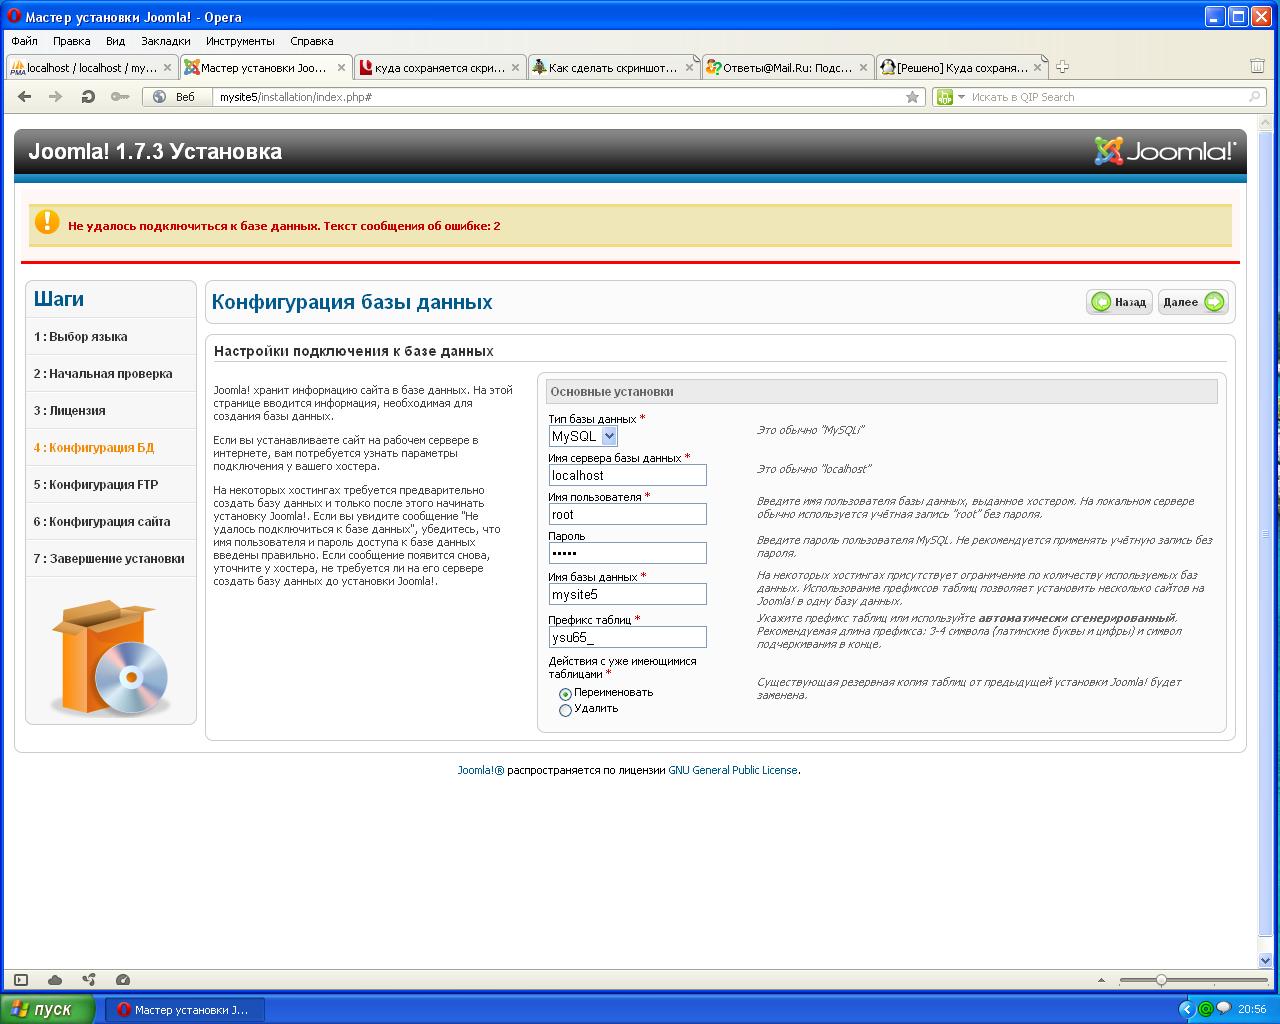Click the Opera Turbo speedometer icon
Image resolution: width=1280 pixels, height=1024 pixels.
123,980
